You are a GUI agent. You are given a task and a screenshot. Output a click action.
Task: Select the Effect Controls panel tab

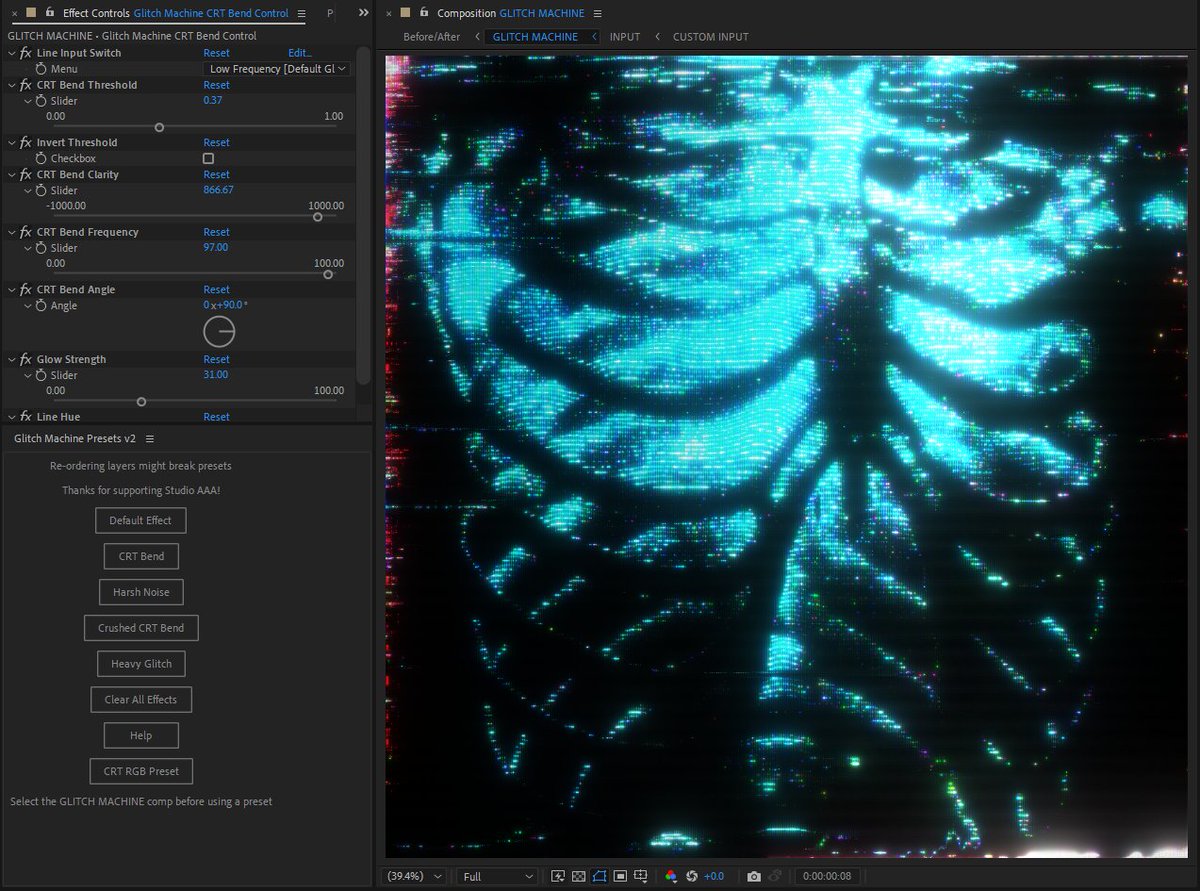pos(176,14)
